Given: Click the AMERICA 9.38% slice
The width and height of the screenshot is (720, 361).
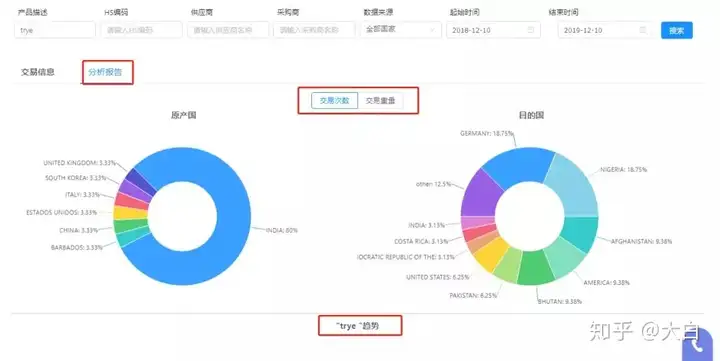Looking at the screenshot, I should coord(564,261).
